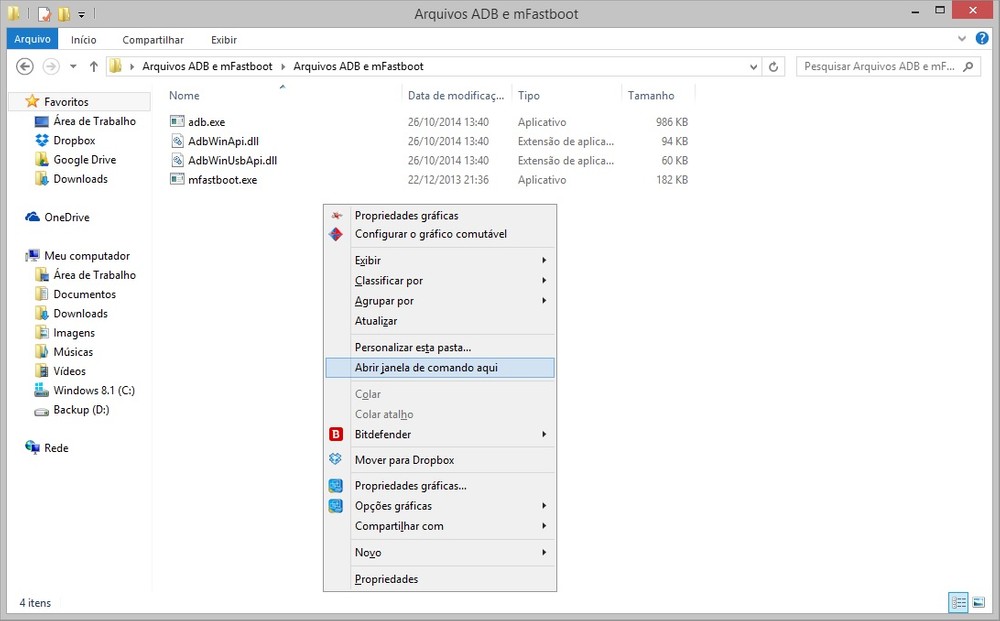The width and height of the screenshot is (1000, 621).
Task: Click the search box for Arquivos ADB
Action: pyautogui.click(x=878, y=67)
